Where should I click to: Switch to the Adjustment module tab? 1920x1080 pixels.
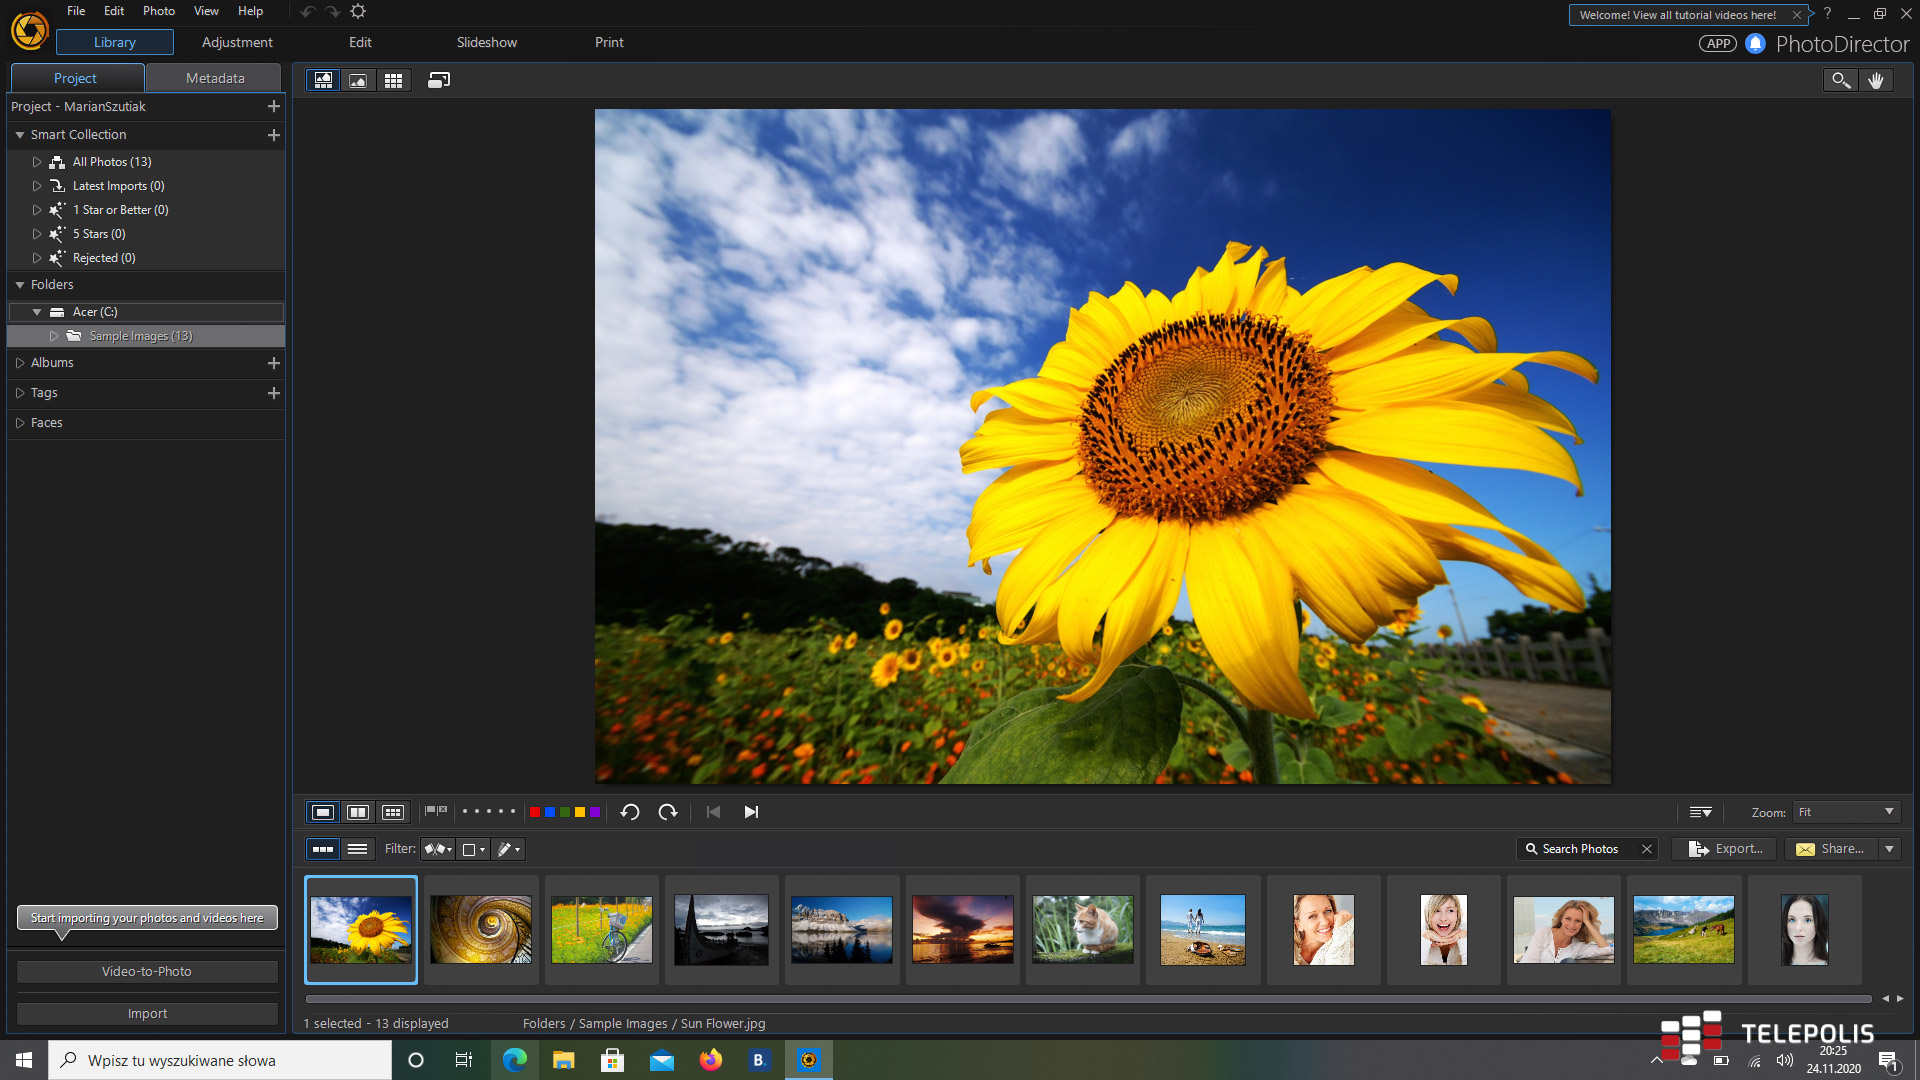pyautogui.click(x=237, y=42)
